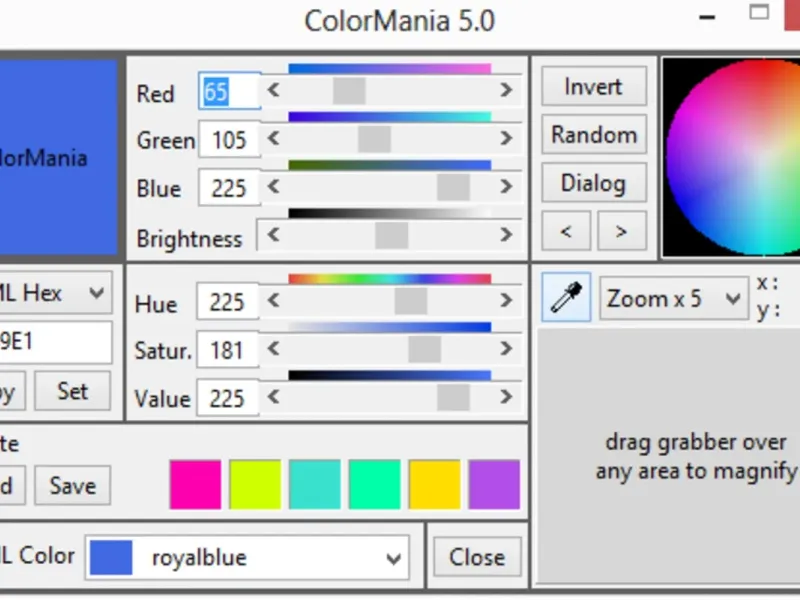Click the Set button

[x=72, y=391]
